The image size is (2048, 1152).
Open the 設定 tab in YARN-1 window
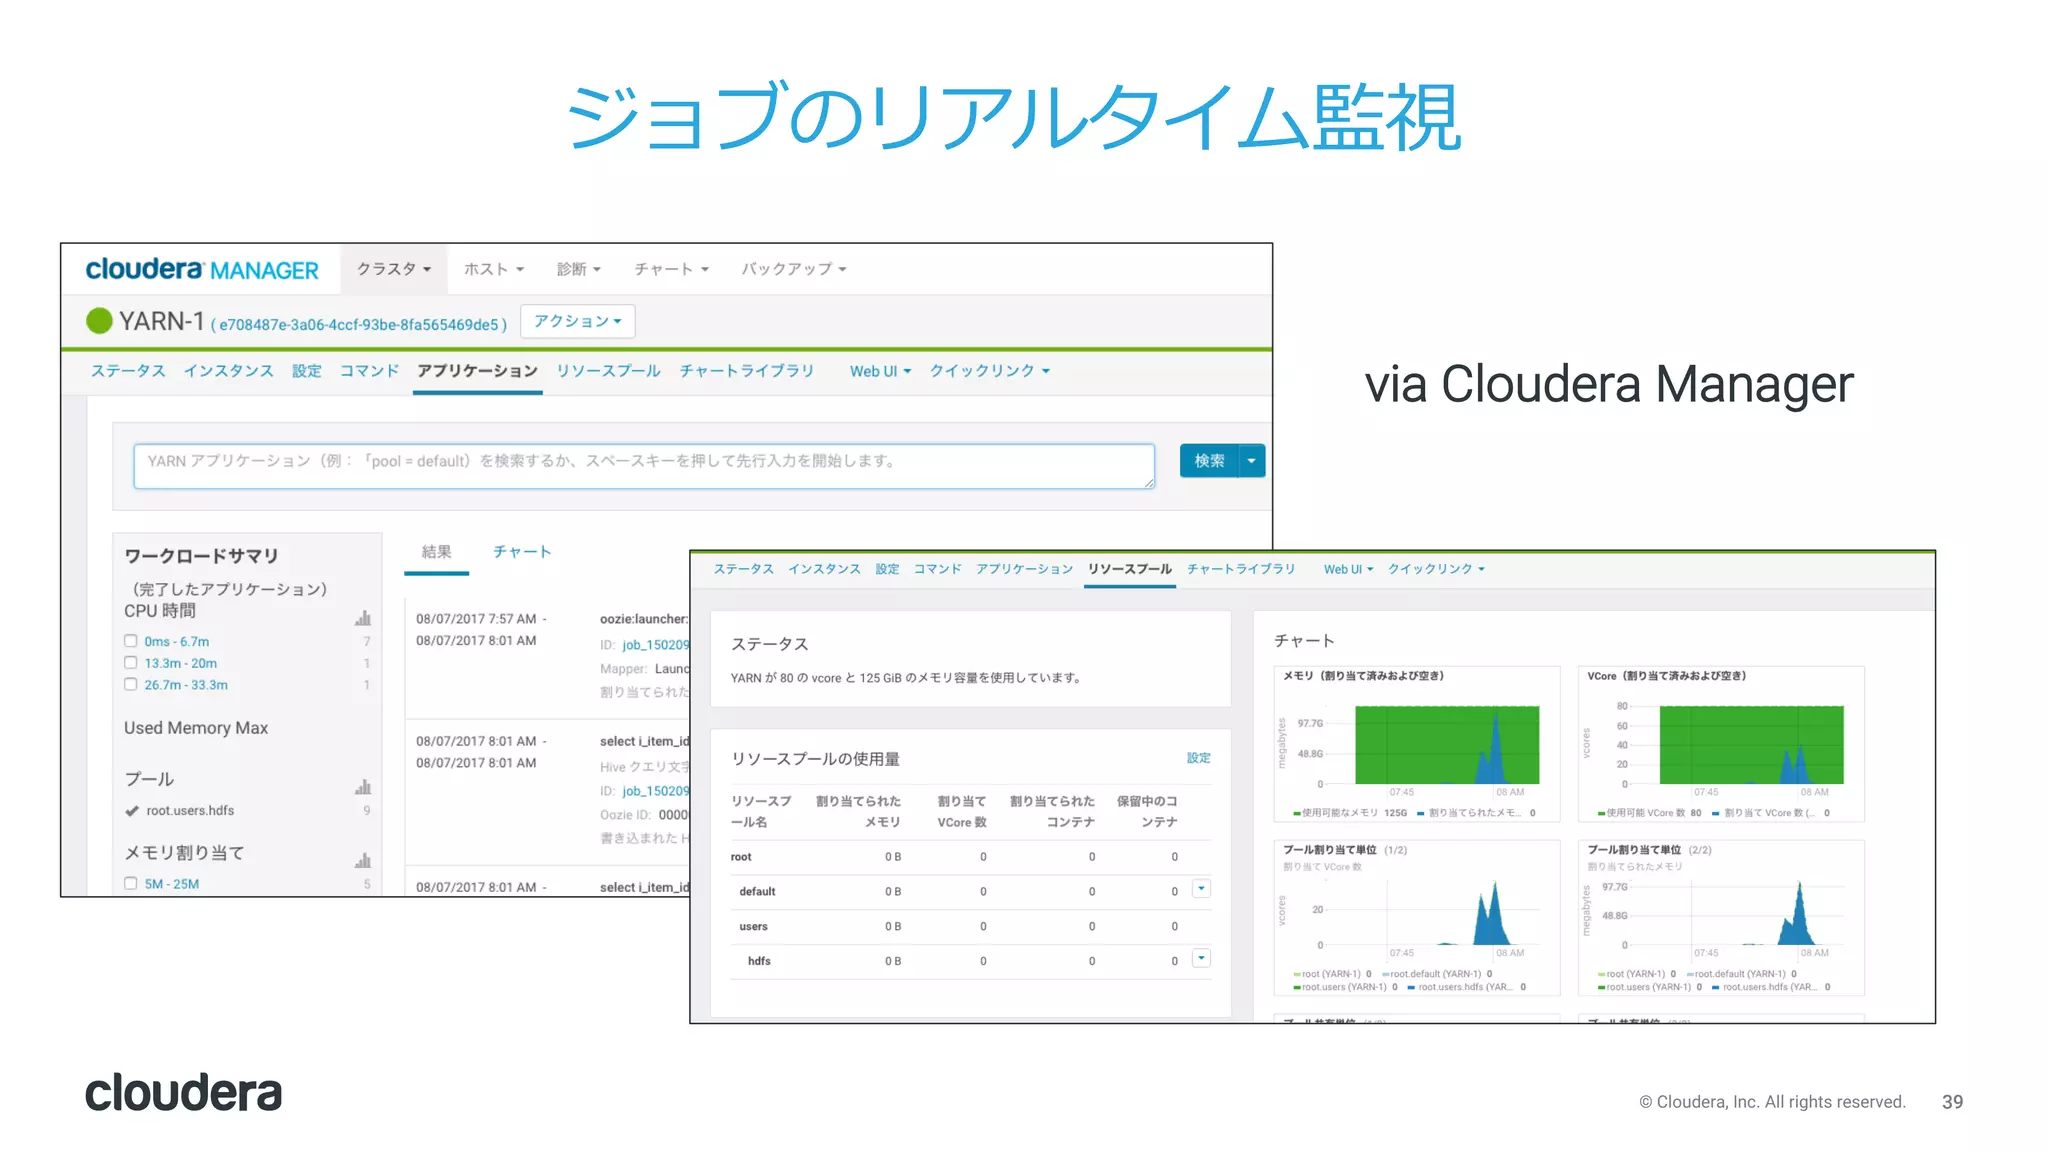(307, 371)
